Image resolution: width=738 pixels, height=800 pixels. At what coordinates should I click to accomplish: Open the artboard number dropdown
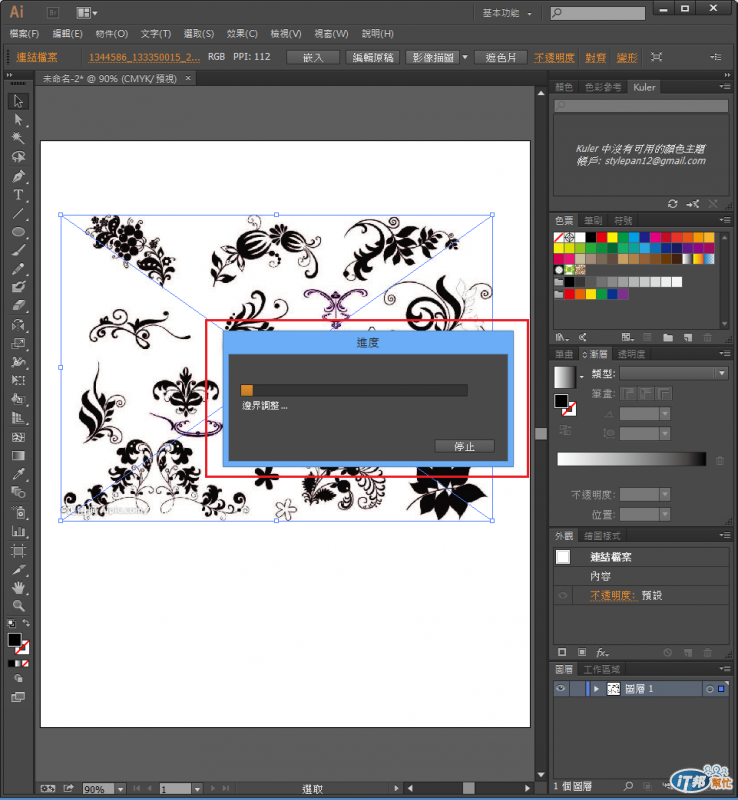tap(197, 789)
